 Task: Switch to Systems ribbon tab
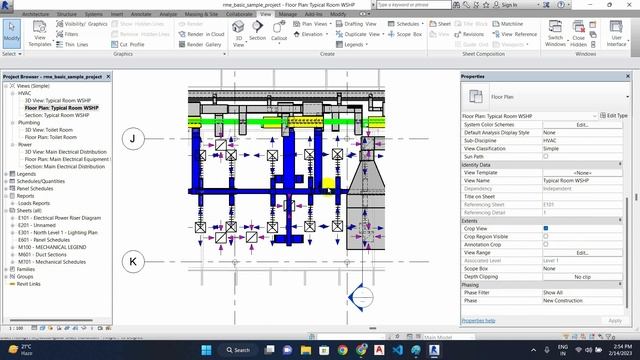point(93,14)
